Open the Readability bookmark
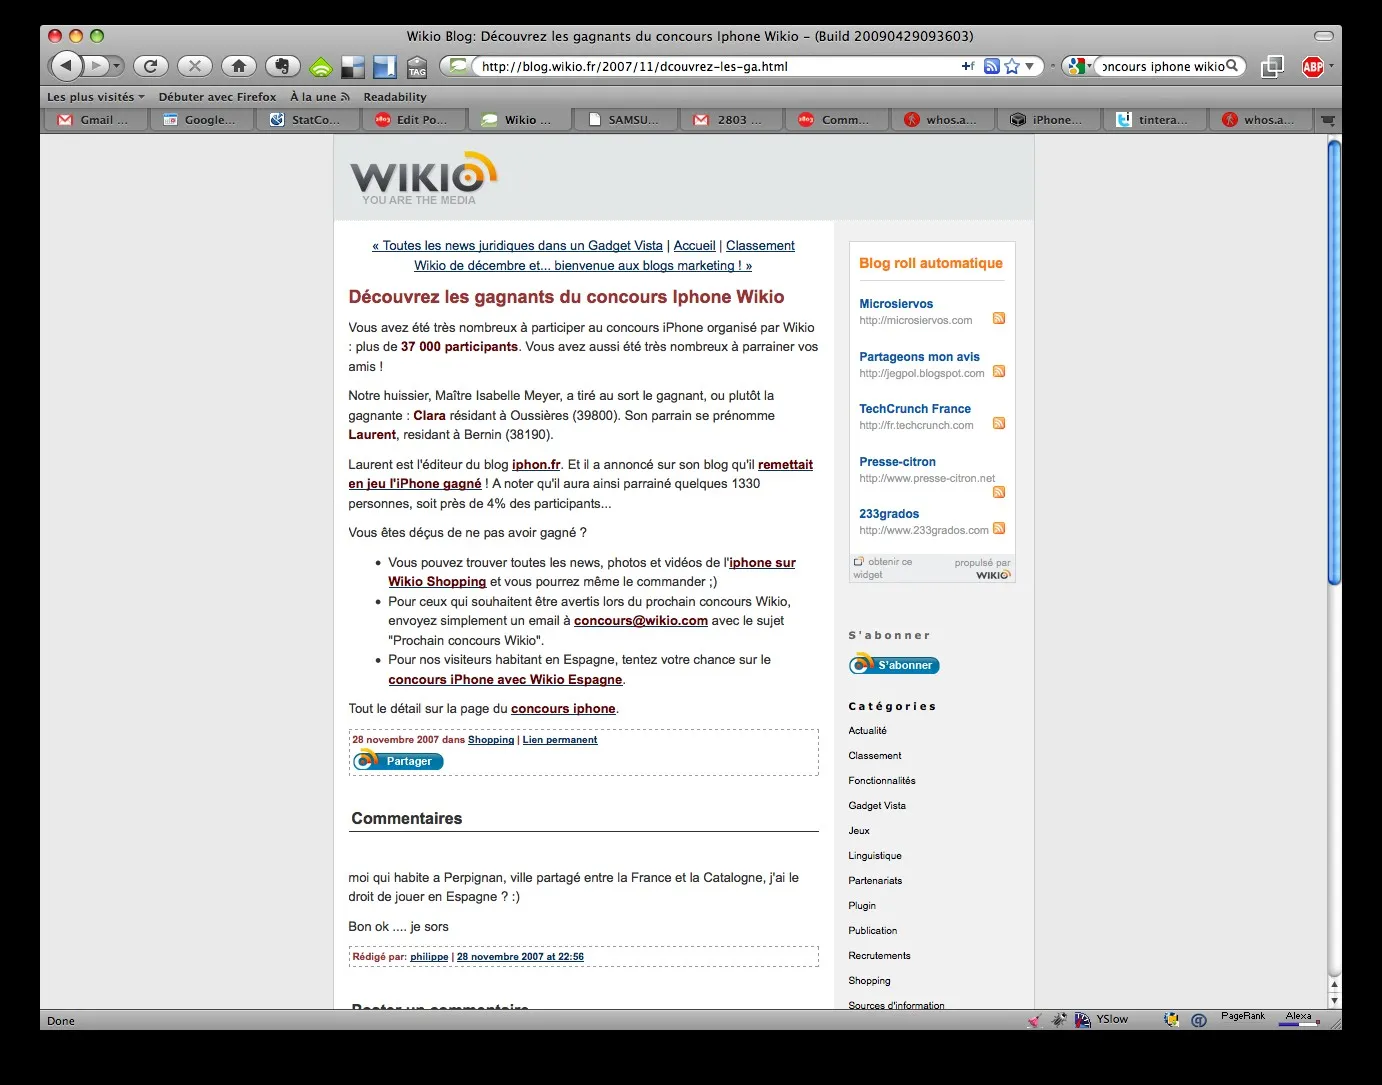1382x1085 pixels. point(395,97)
